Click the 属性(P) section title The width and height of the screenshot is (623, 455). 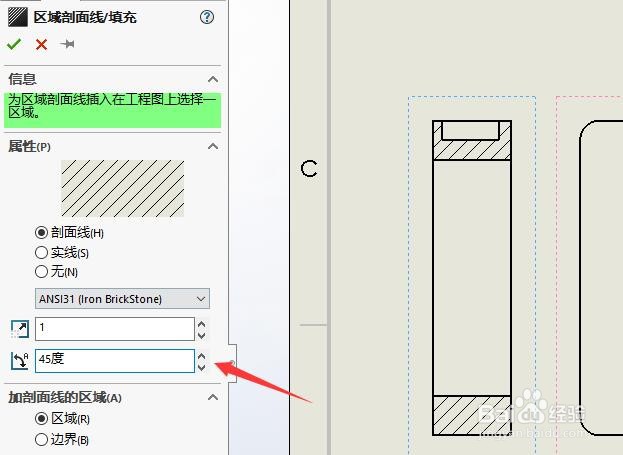pyautogui.click(x=29, y=147)
